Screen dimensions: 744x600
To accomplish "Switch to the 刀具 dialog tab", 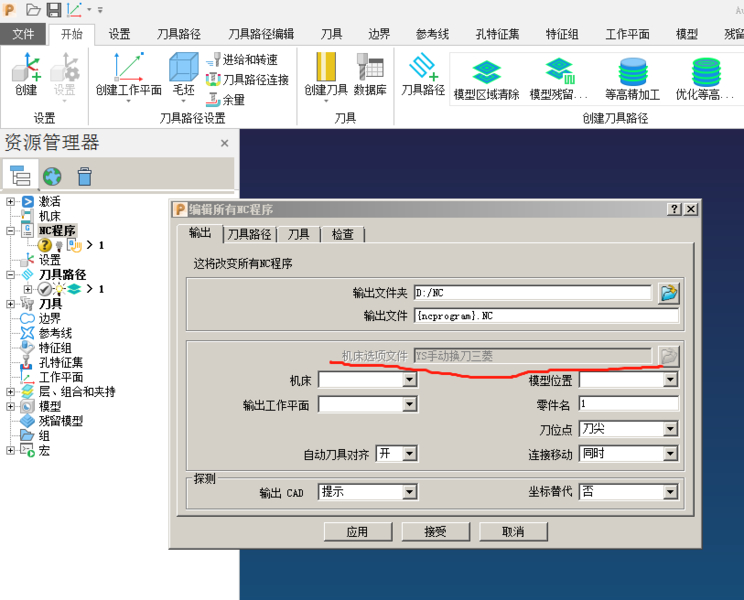I will [298, 234].
